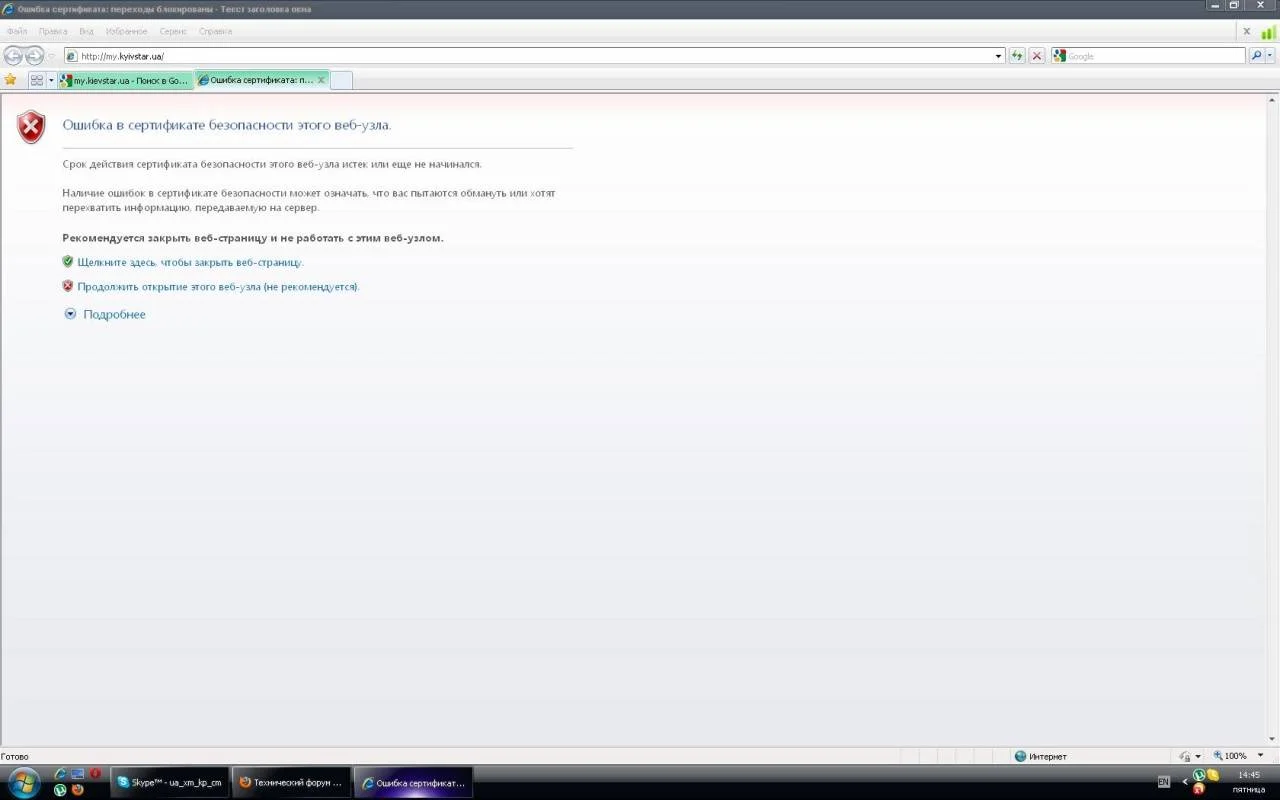Click the Internet Explorer icon in title bar
Viewport: 1280px width, 800px height.
click(x=8, y=8)
